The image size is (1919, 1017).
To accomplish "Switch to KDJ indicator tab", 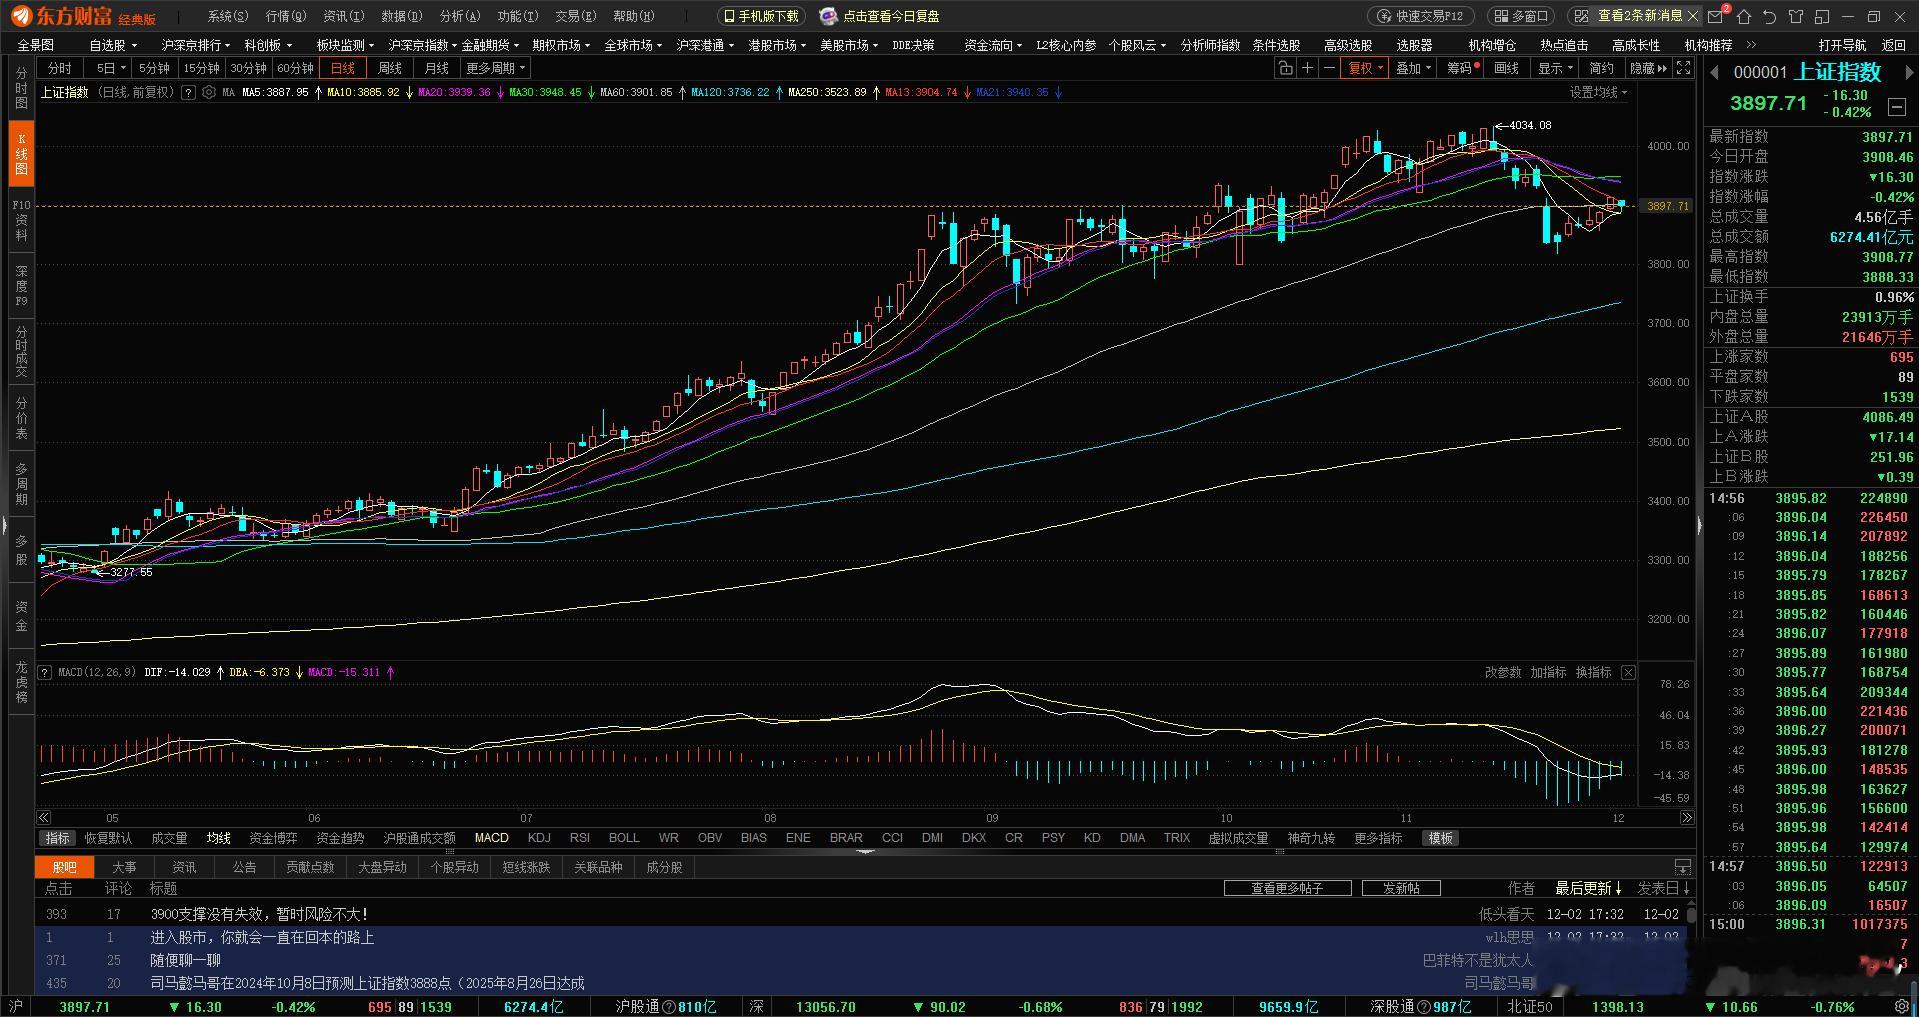I will pyautogui.click(x=539, y=838).
